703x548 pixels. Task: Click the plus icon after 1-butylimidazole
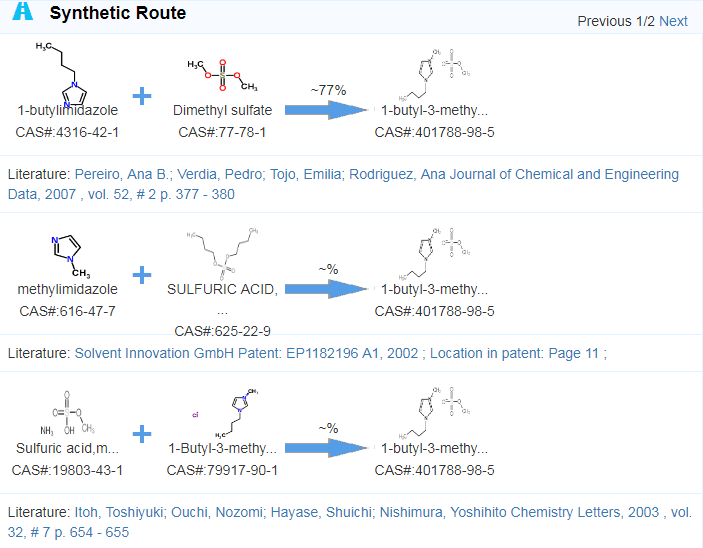point(142,96)
